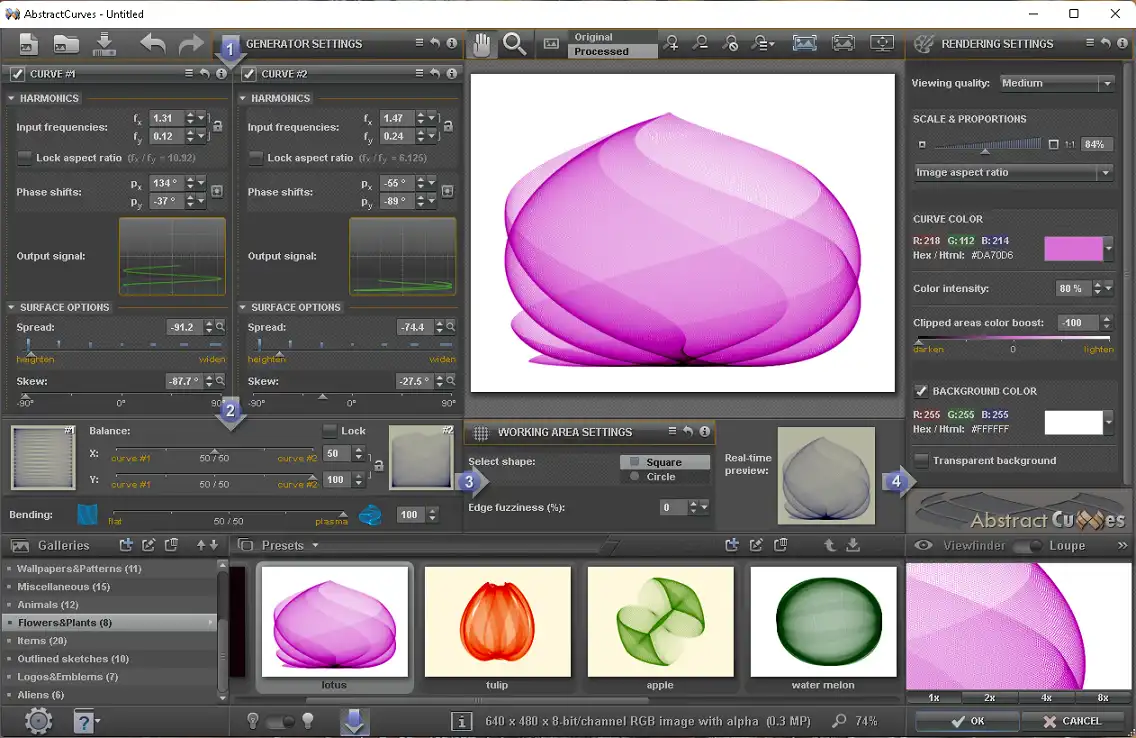Open the Presets menu
This screenshot has height=738, width=1136.
pyautogui.click(x=290, y=546)
